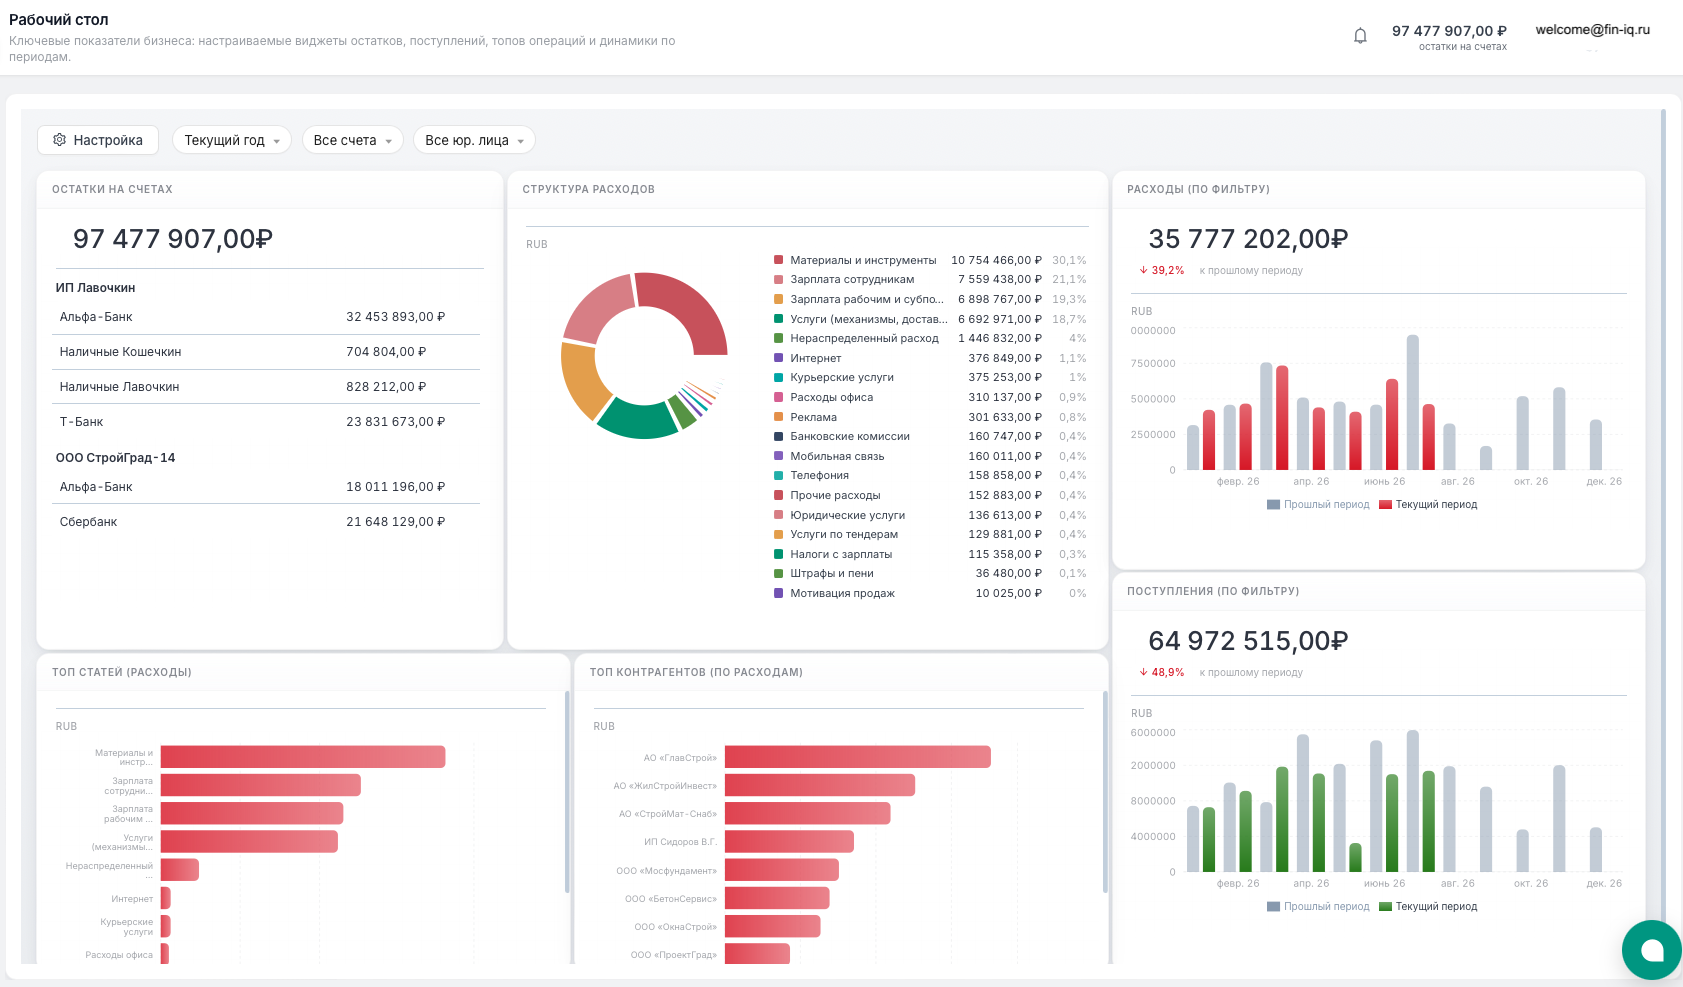Click the expenses total 35 777 202,00₽
Viewport: 1683px width, 987px height.
click(1248, 239)
